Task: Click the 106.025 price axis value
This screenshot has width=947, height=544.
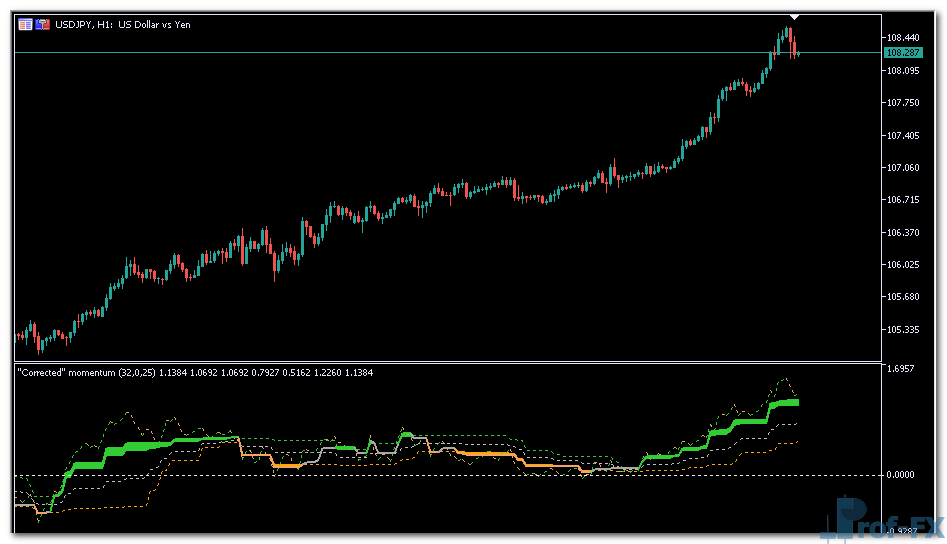Action: pyautogui.click(x=902, y=265)
